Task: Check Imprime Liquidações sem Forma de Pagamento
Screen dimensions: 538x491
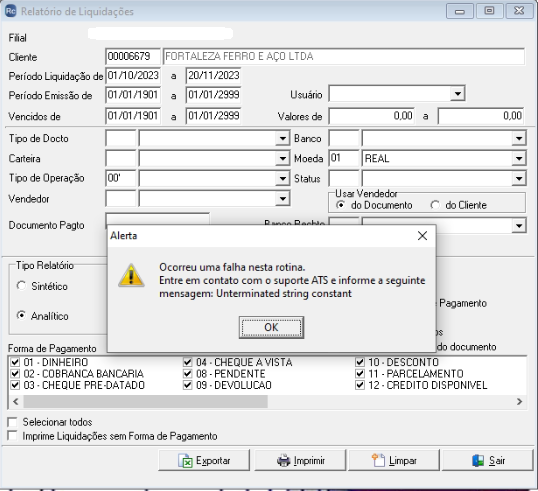Action: tap(13, 436)
